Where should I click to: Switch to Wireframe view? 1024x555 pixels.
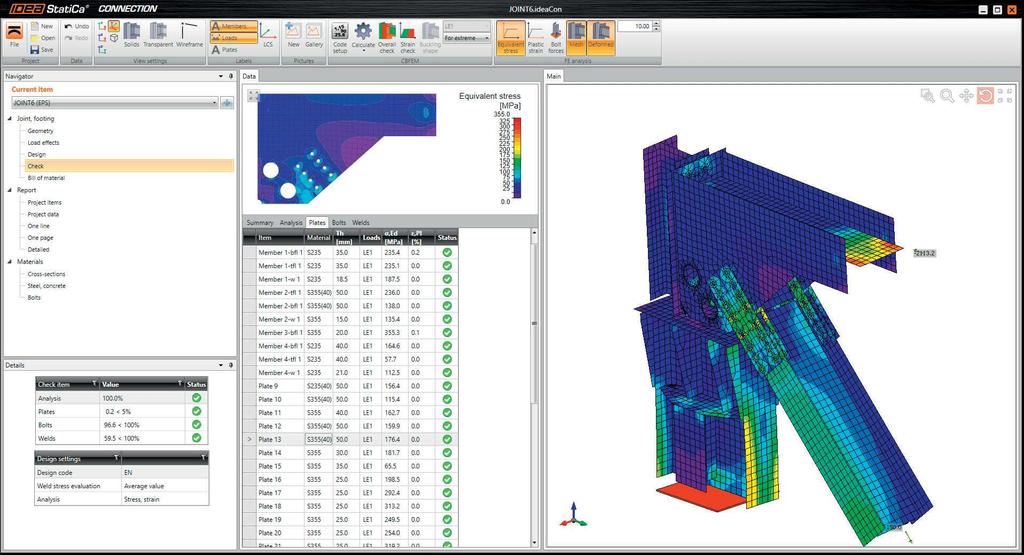click(x=189, y=35)
